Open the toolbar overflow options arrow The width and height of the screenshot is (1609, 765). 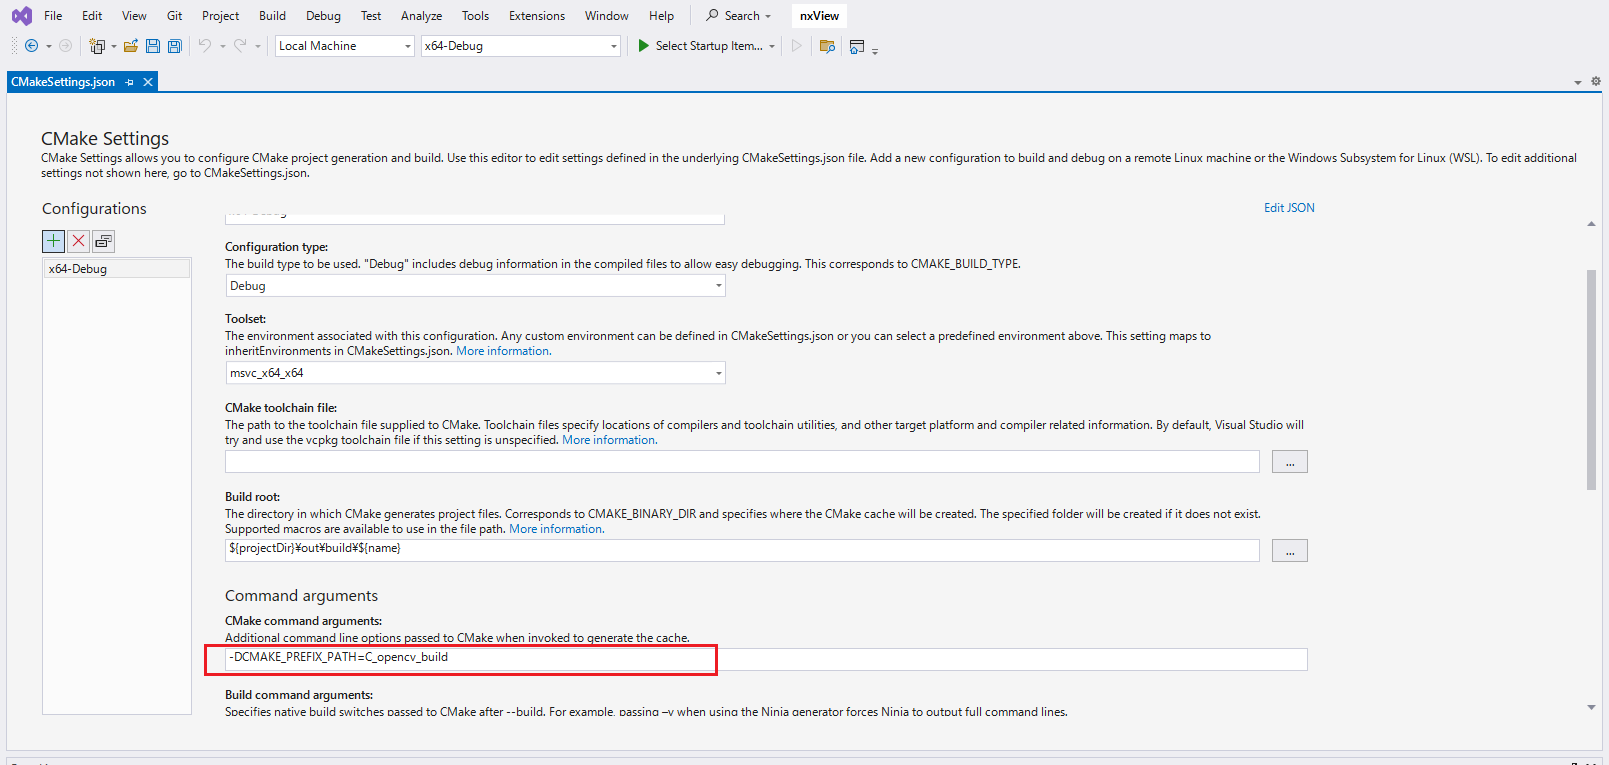(x=875, y=50)
